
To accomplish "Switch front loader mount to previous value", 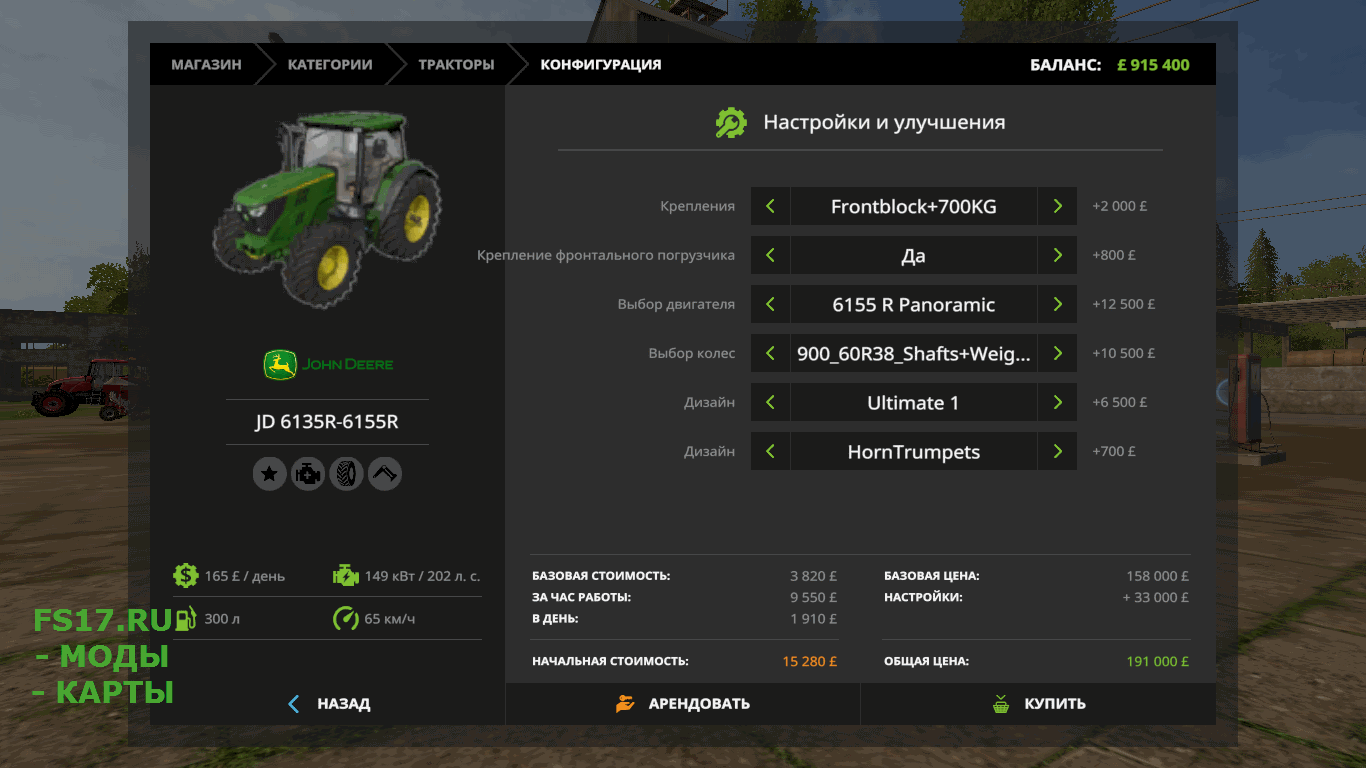I will [770, 255].
